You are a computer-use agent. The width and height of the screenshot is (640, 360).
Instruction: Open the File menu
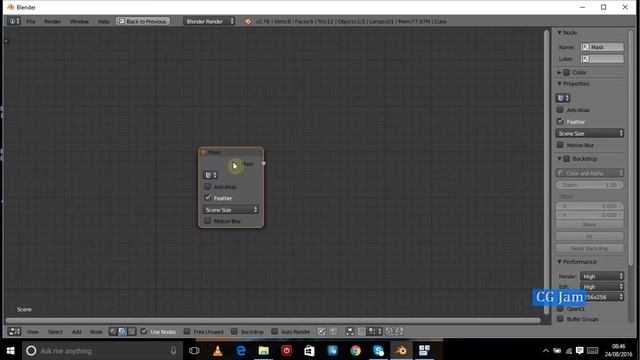pos(31,21)
